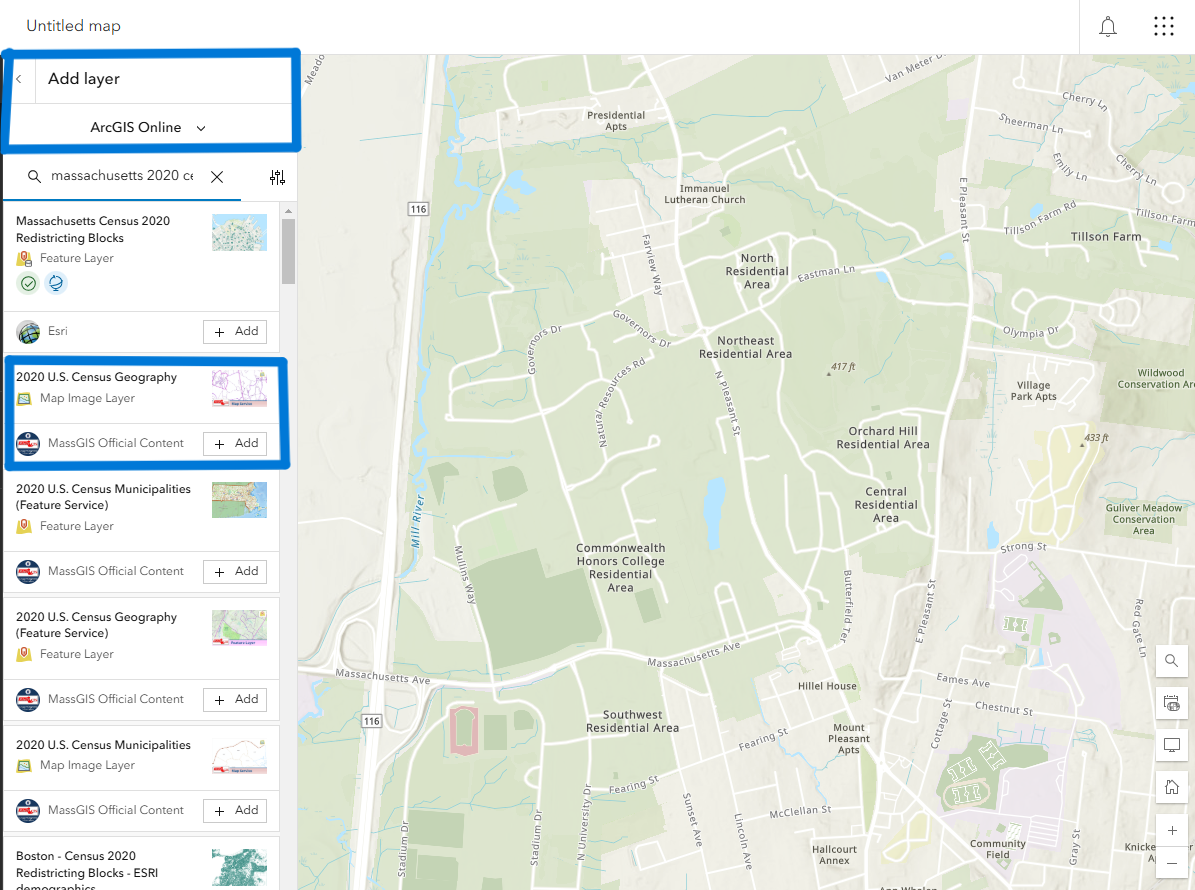The width and height of the screenshot is (1195, 890).
Task: Click MassGIS avatar under Census Geography Feature Service
Action: [28, 700]
